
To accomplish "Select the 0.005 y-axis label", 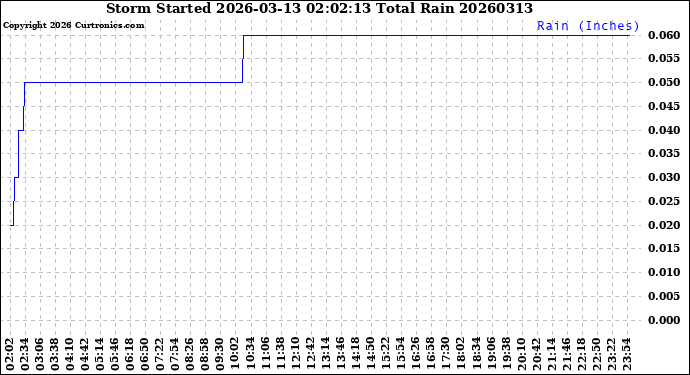I will [664, 296].
